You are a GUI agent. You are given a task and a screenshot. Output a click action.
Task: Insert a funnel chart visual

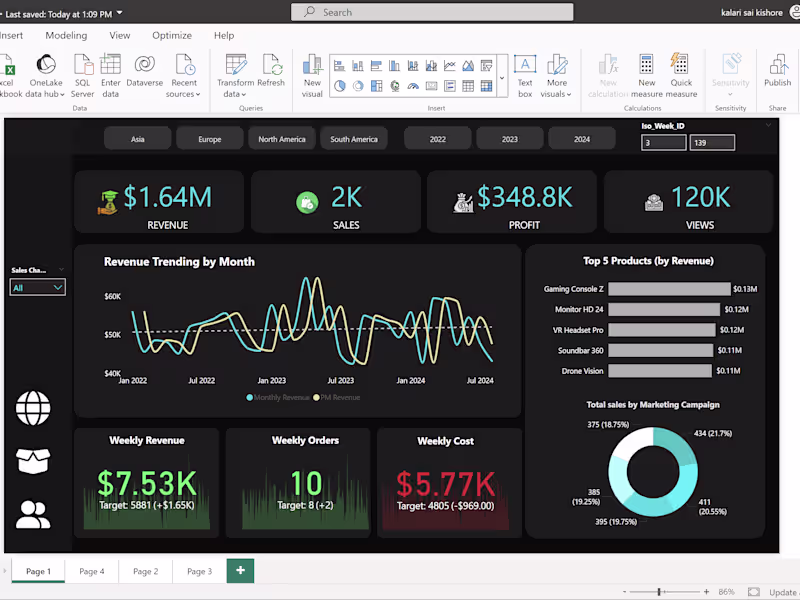(486, 66)
